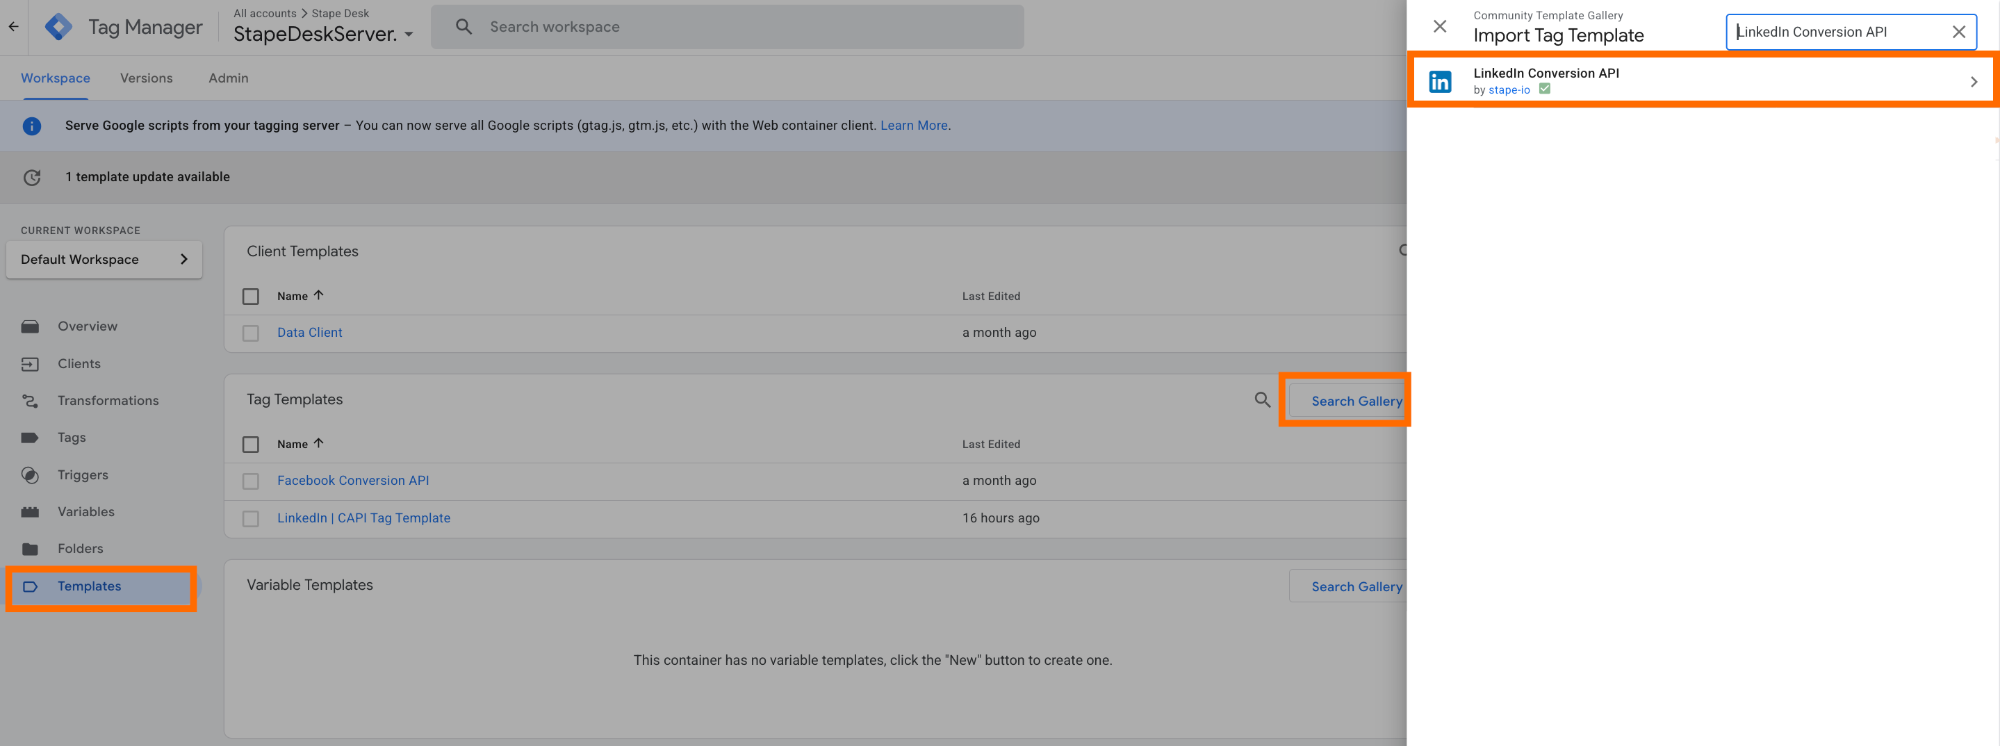Check the LinkedIn | CAPI Tag Template checkbox
Viewport: 2000px width, 746px height.
[x=251, y=519]
